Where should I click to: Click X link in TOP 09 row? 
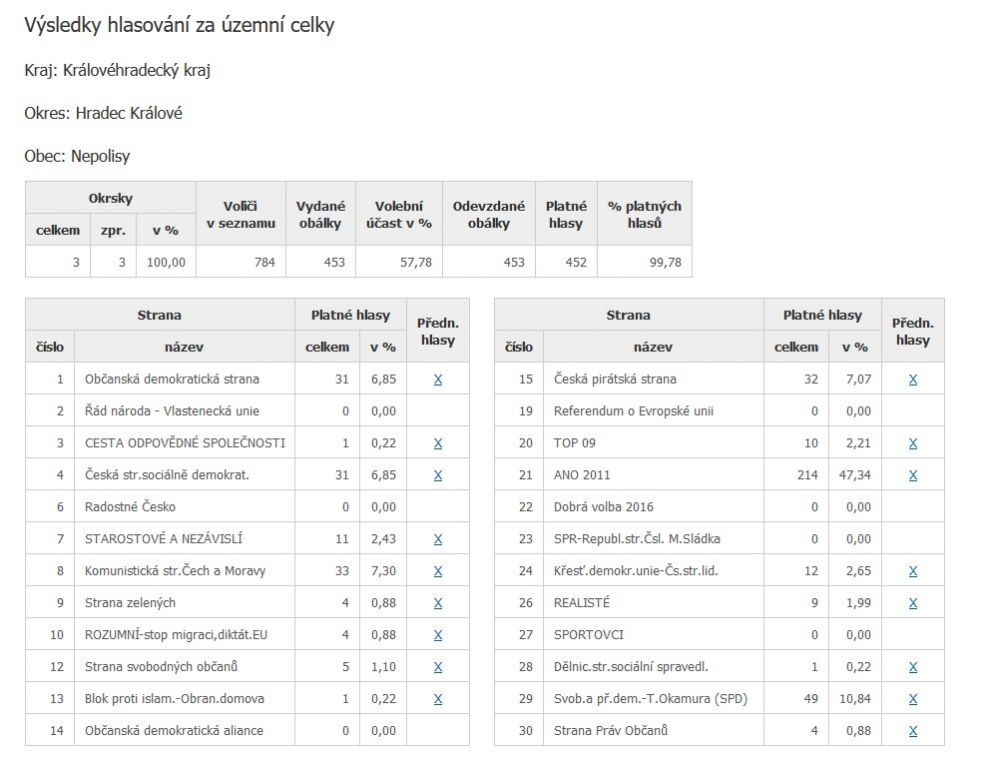pyautogui.click(x=913, y=443)
